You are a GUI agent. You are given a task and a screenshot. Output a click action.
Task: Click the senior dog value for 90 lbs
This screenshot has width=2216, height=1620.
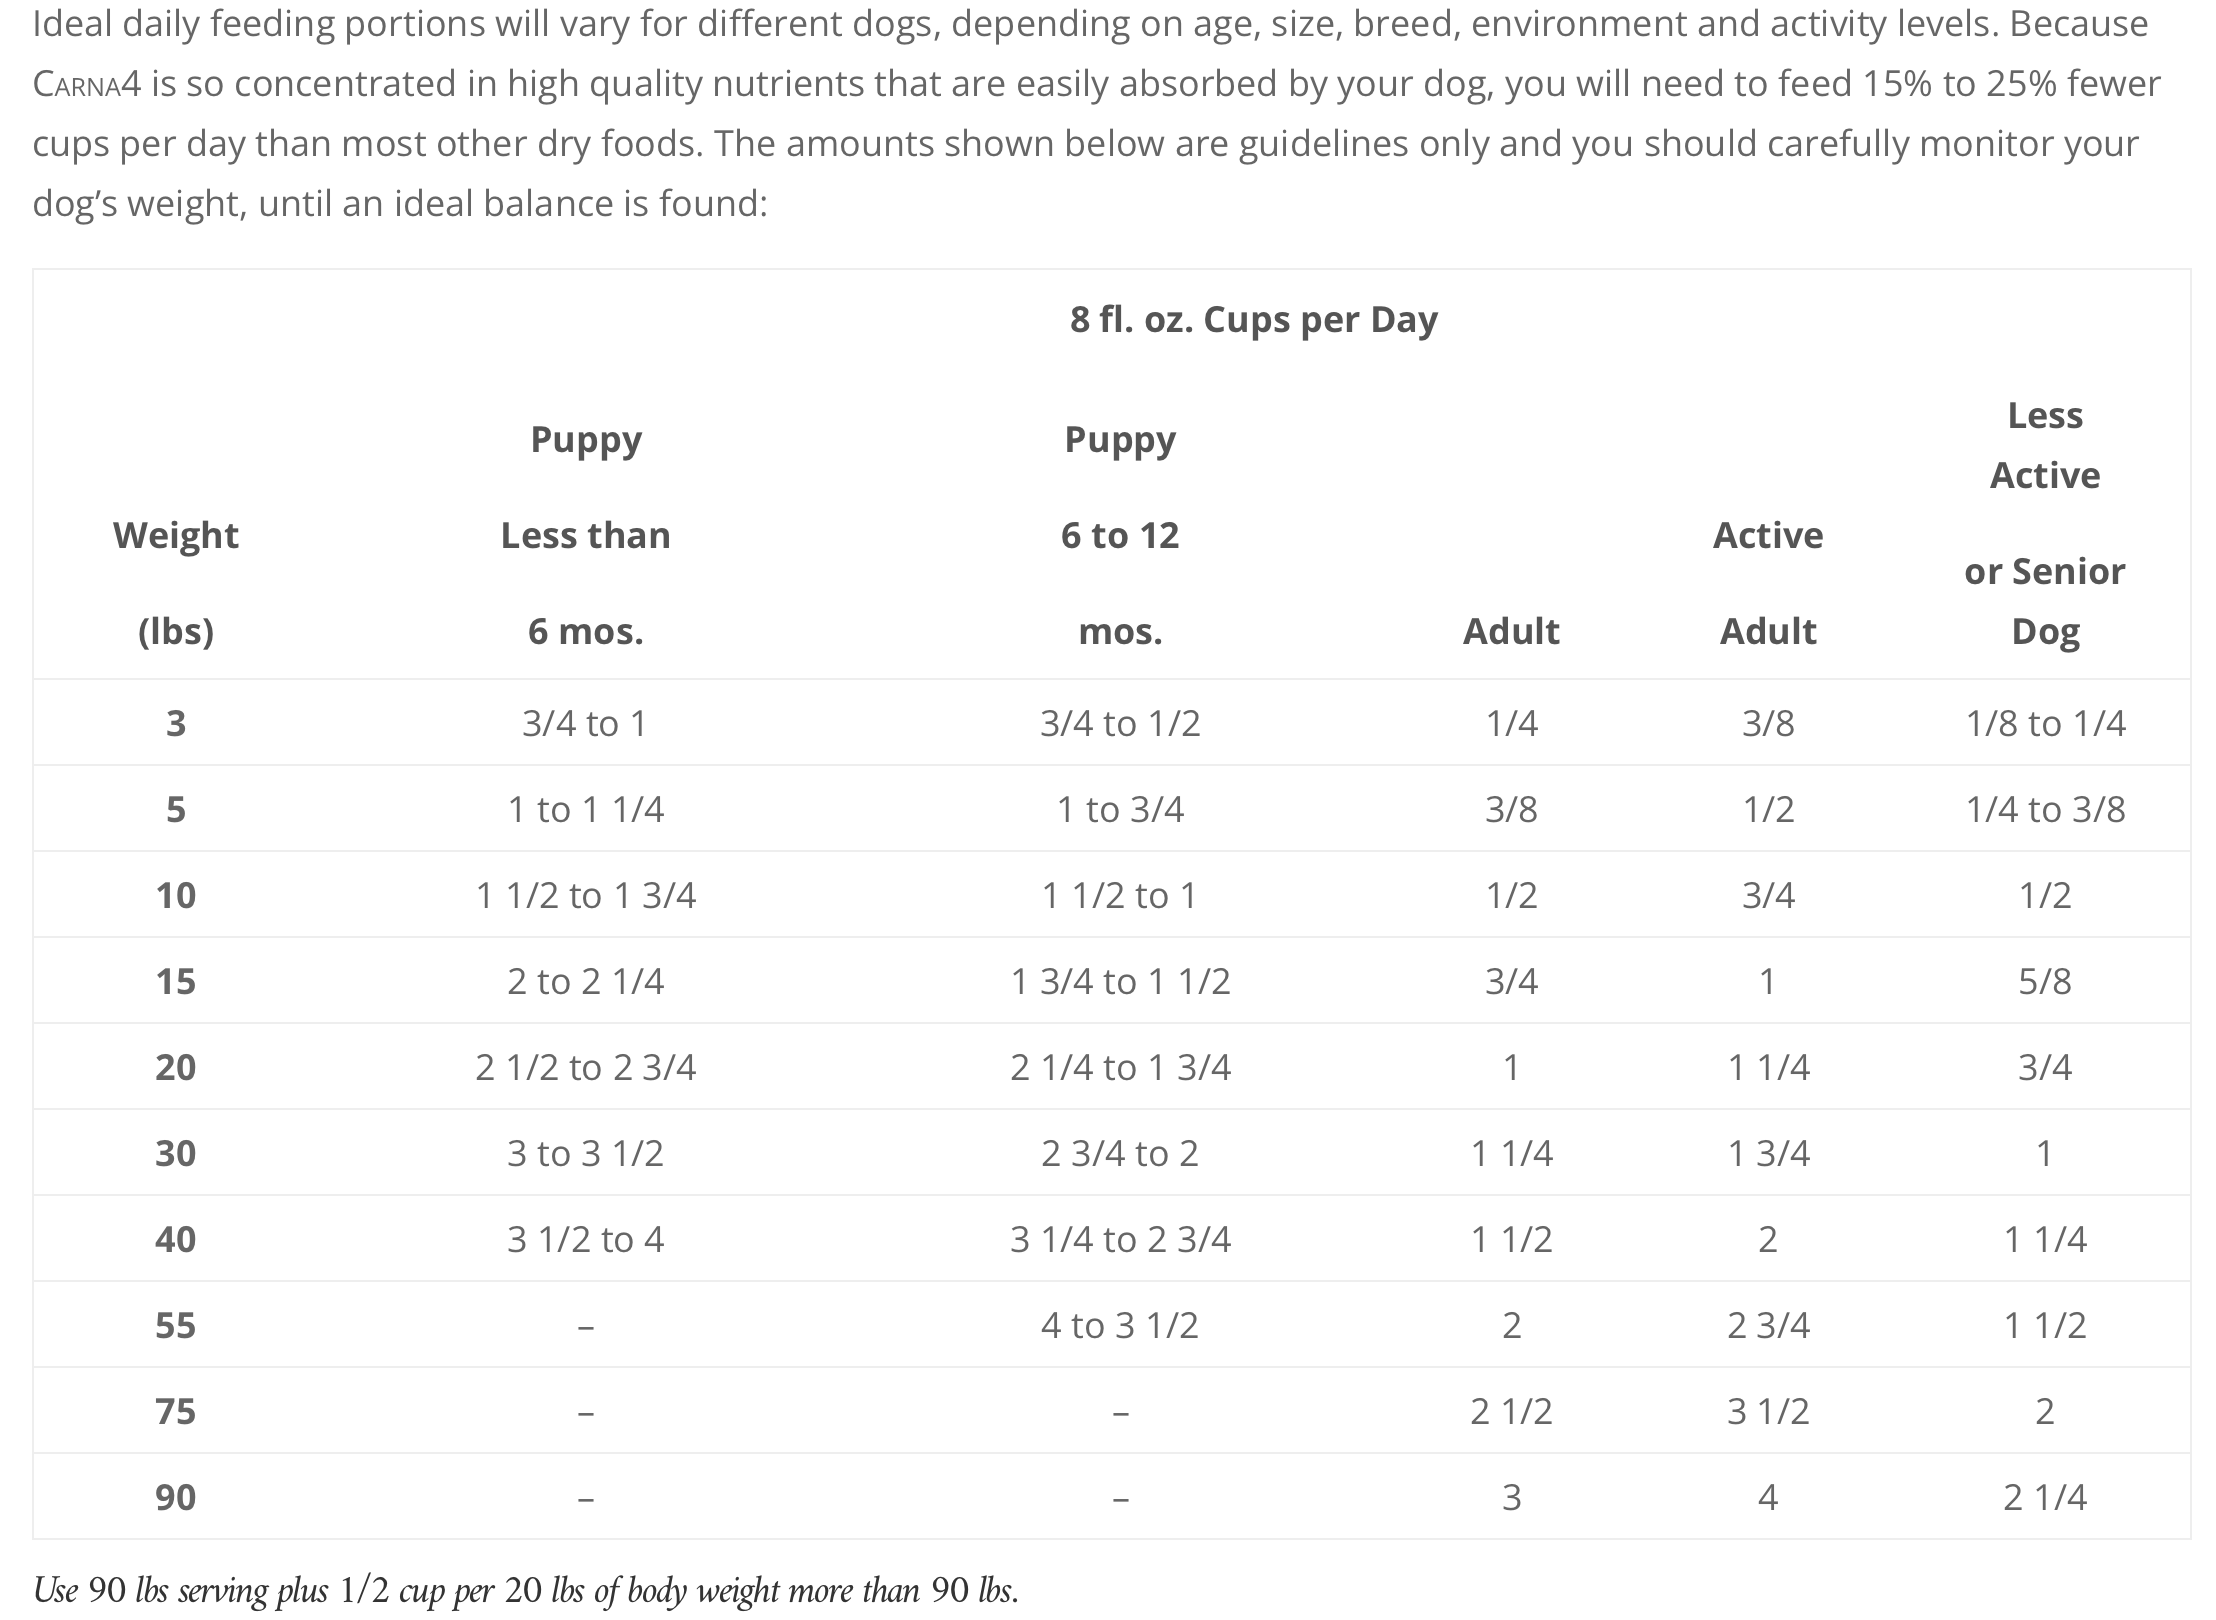coord(2044,1497)
